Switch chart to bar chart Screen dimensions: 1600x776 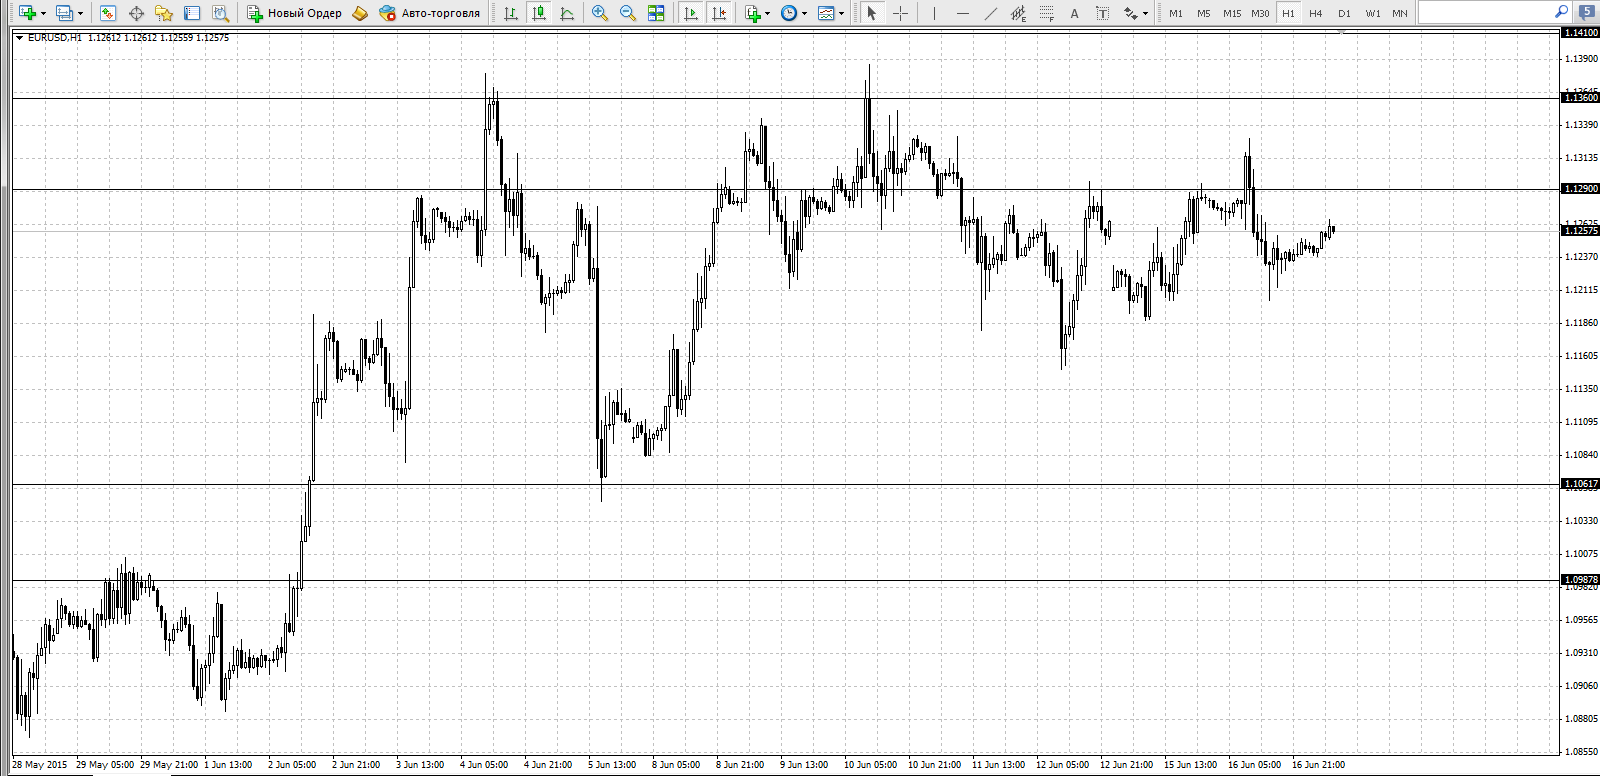511,13
